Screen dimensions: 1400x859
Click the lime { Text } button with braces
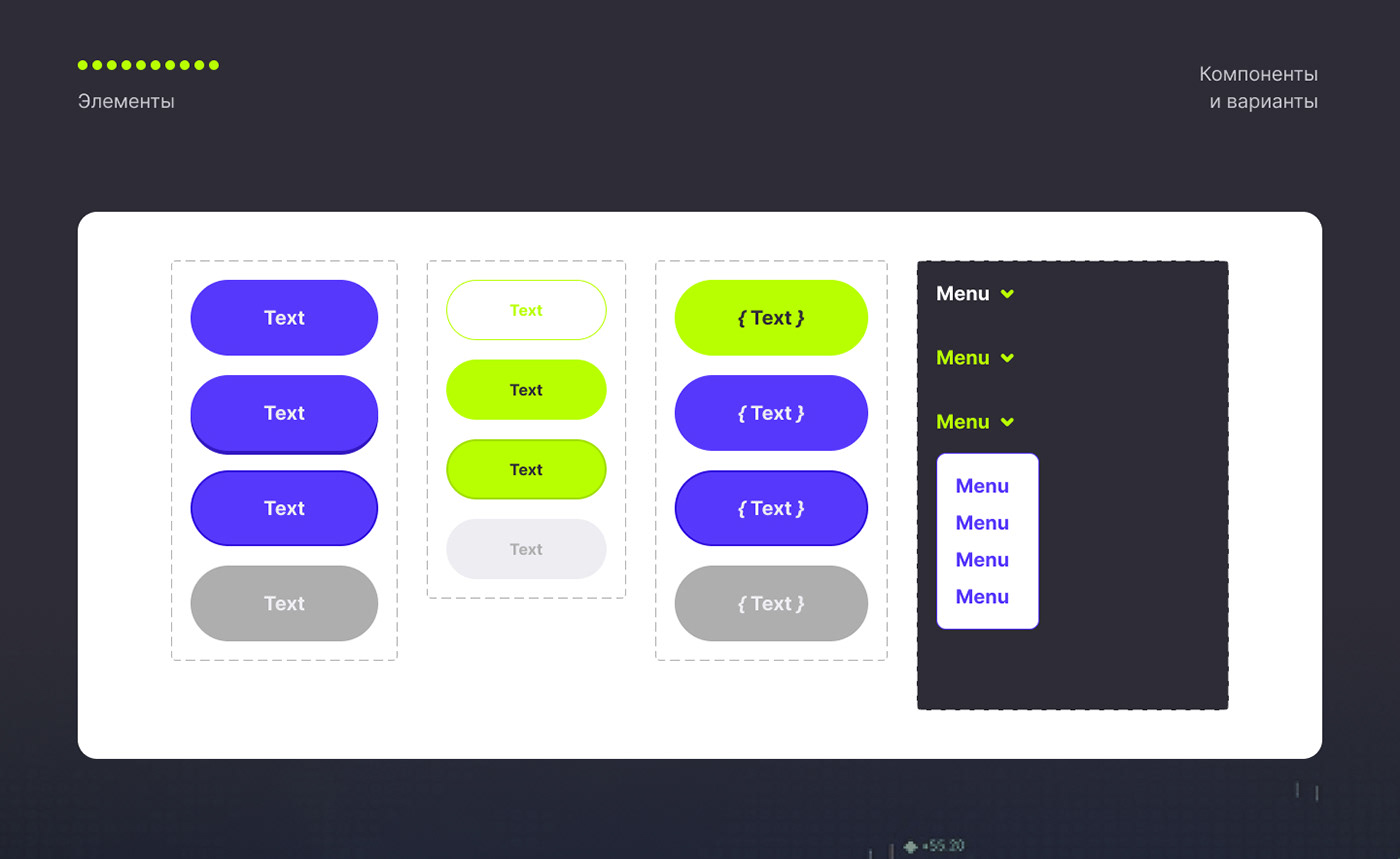(x=771, y=318)
